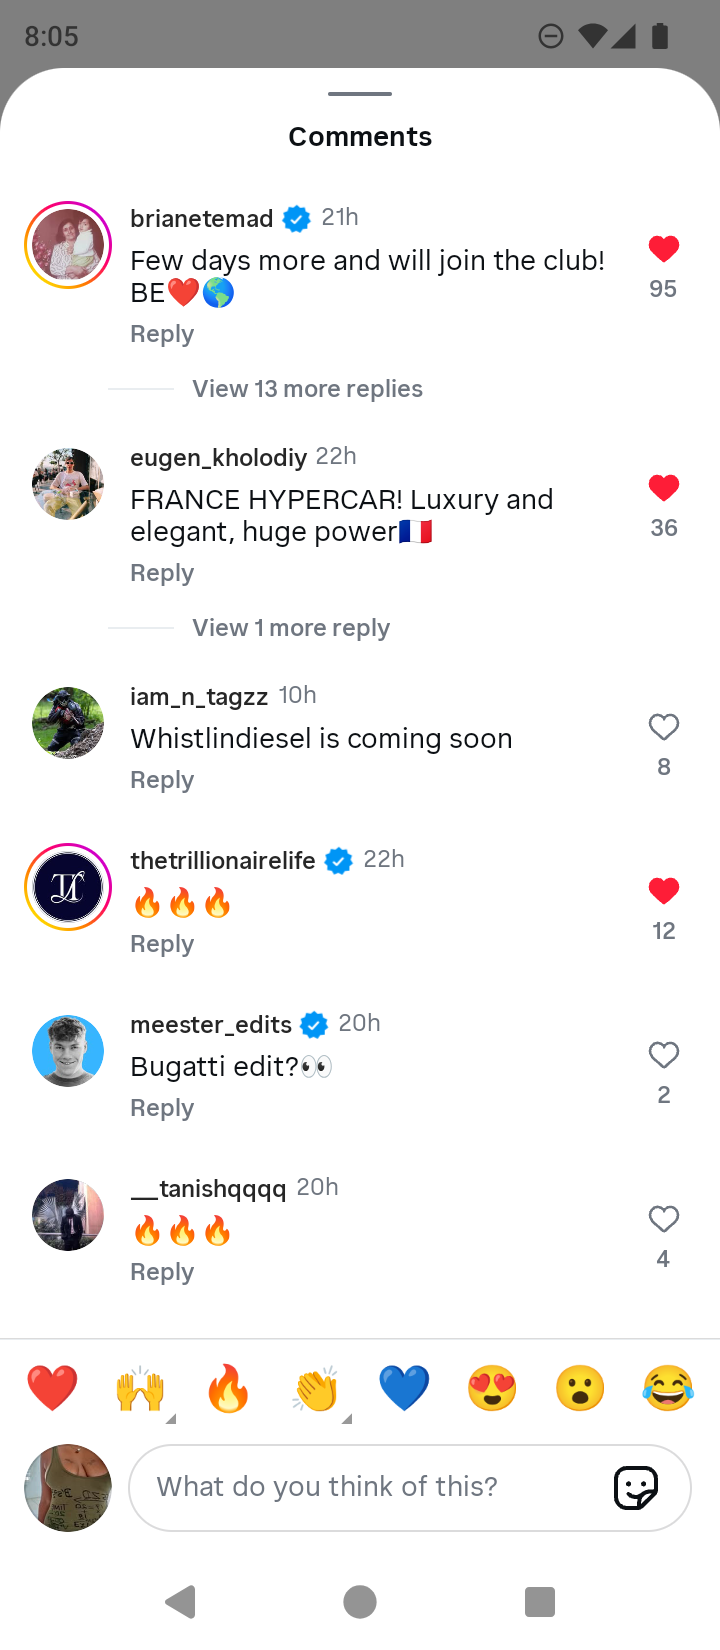720x1650 pixels.
Task: Reply to __tanishqqqq's fire comment
Action: 162,1272
